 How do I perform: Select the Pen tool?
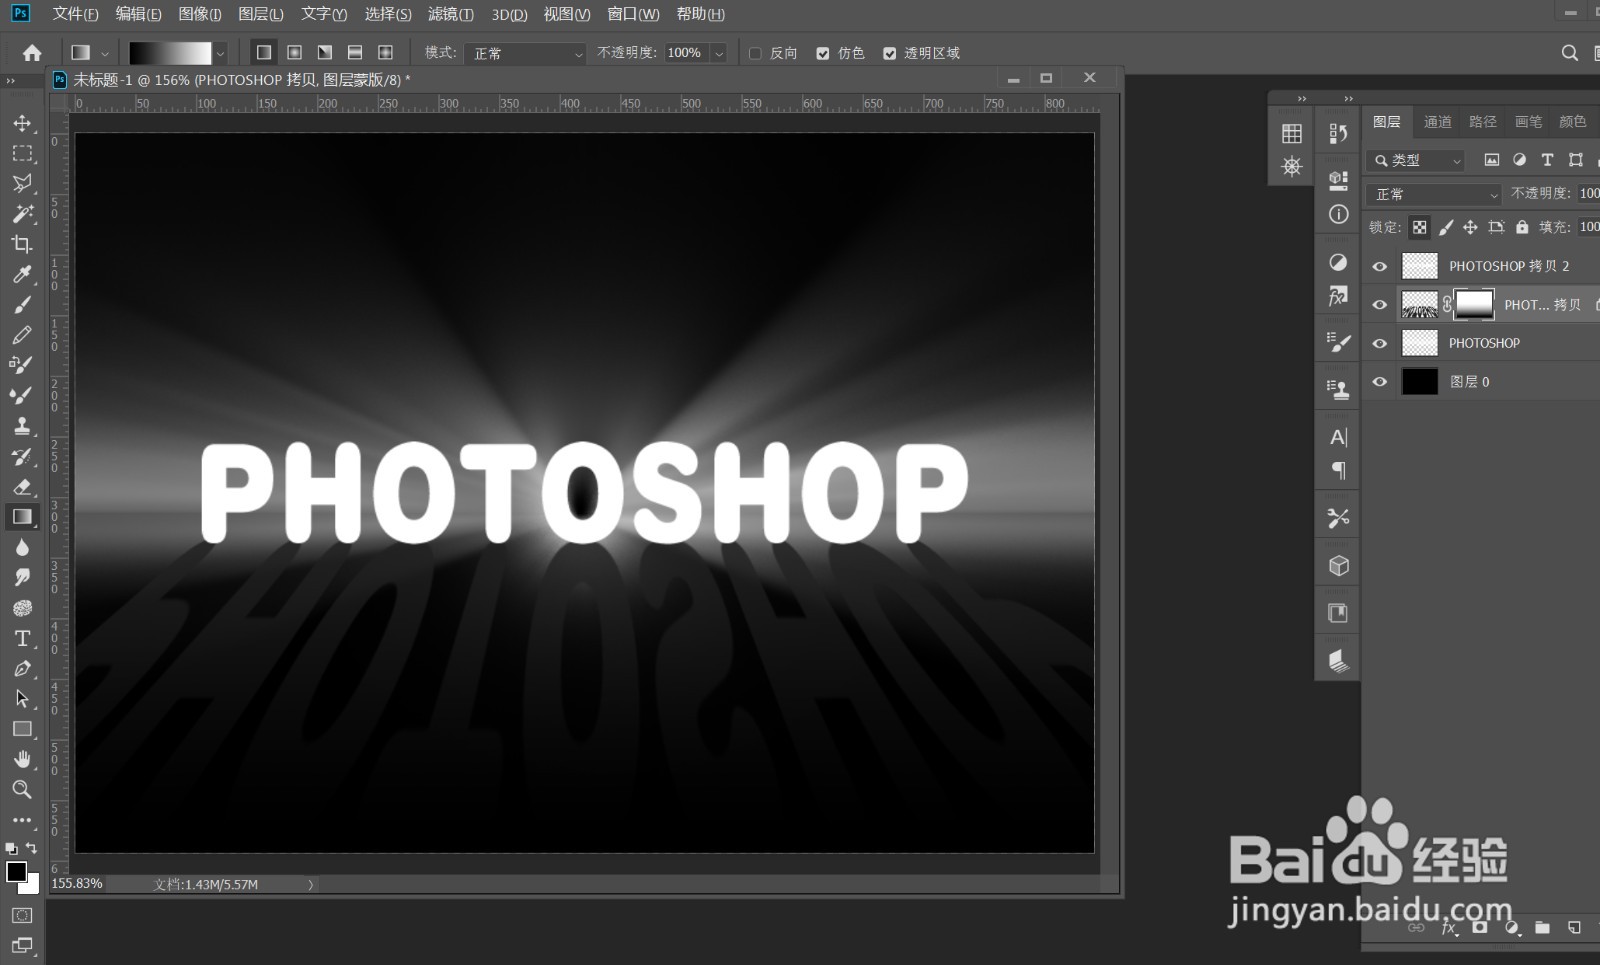click(22, 668)
